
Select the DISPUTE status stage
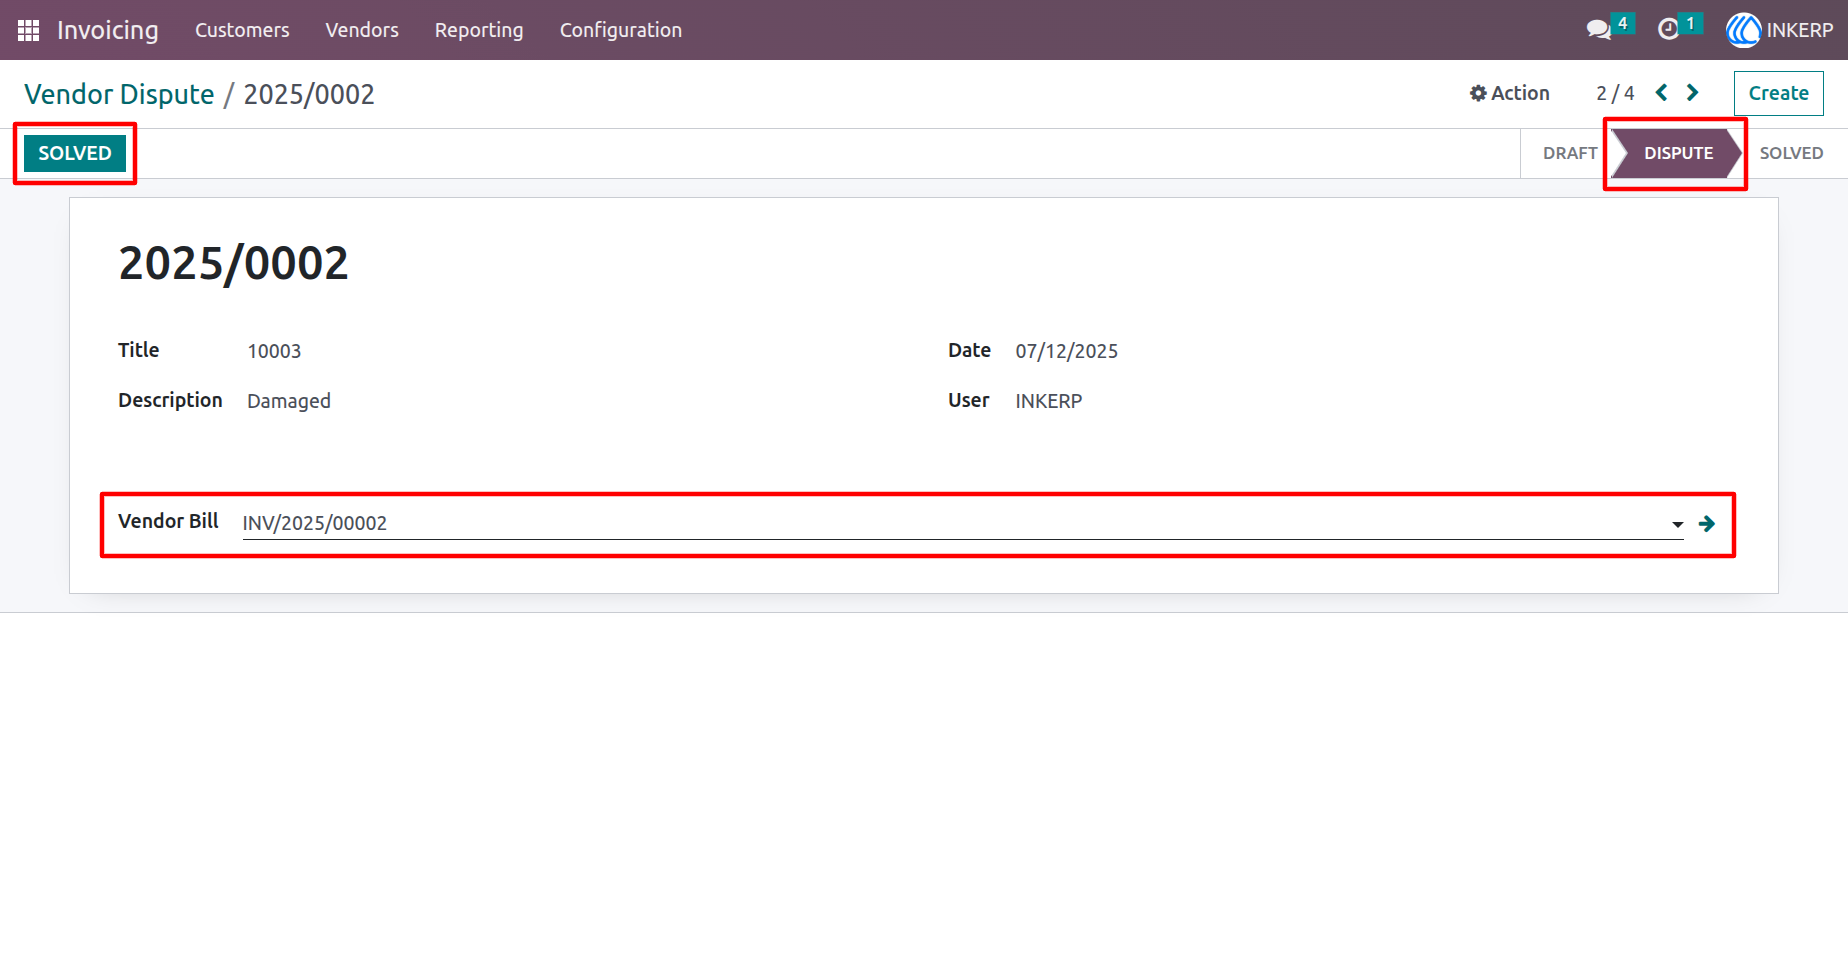[x=1678, y=153]
